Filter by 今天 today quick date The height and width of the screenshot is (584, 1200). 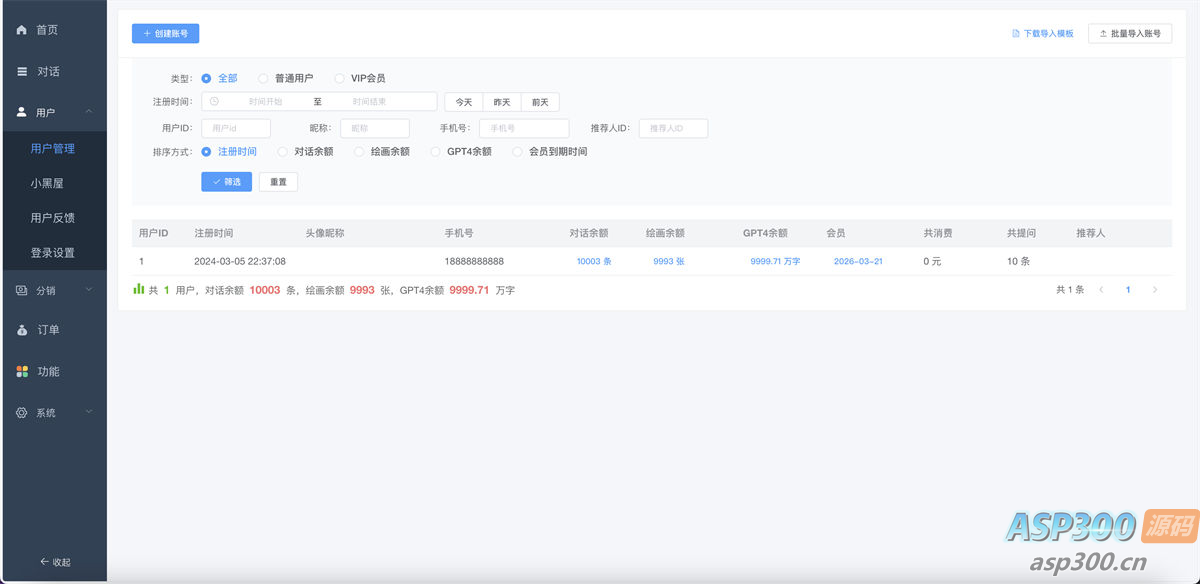coord(462,101)
